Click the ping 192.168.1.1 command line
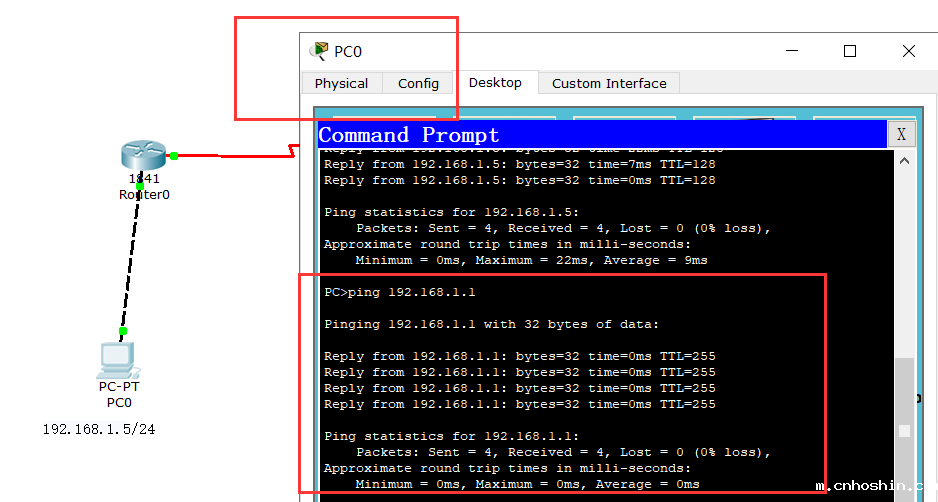938x502 pixels. point(400,292)
